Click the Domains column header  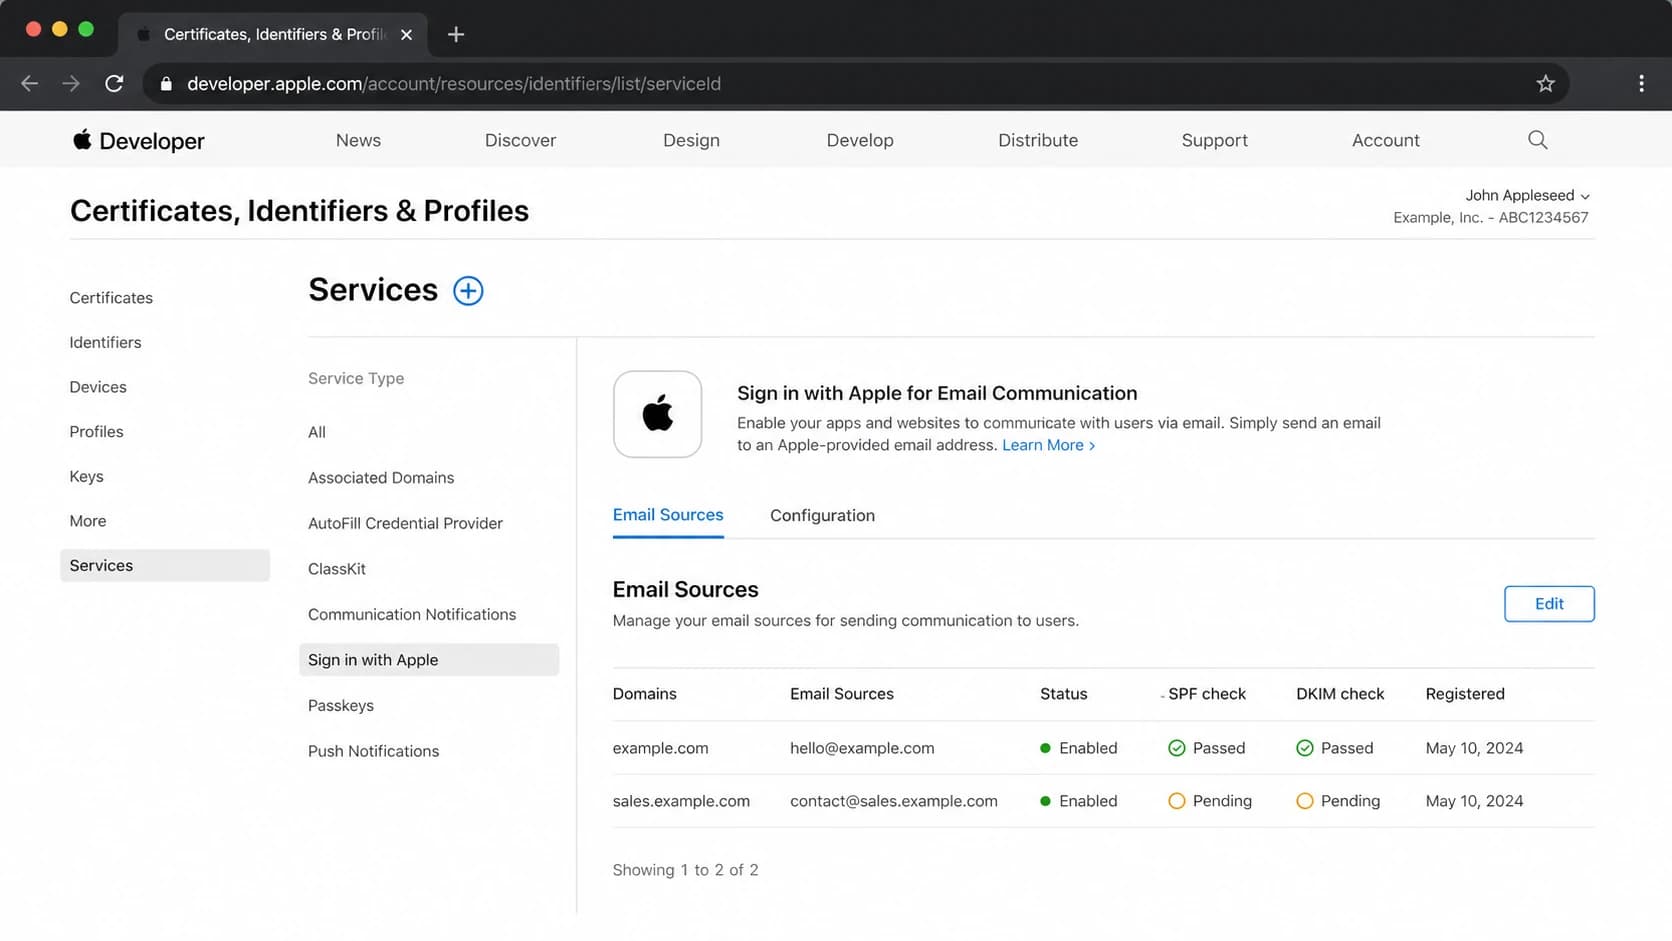[x=644, y=694]
